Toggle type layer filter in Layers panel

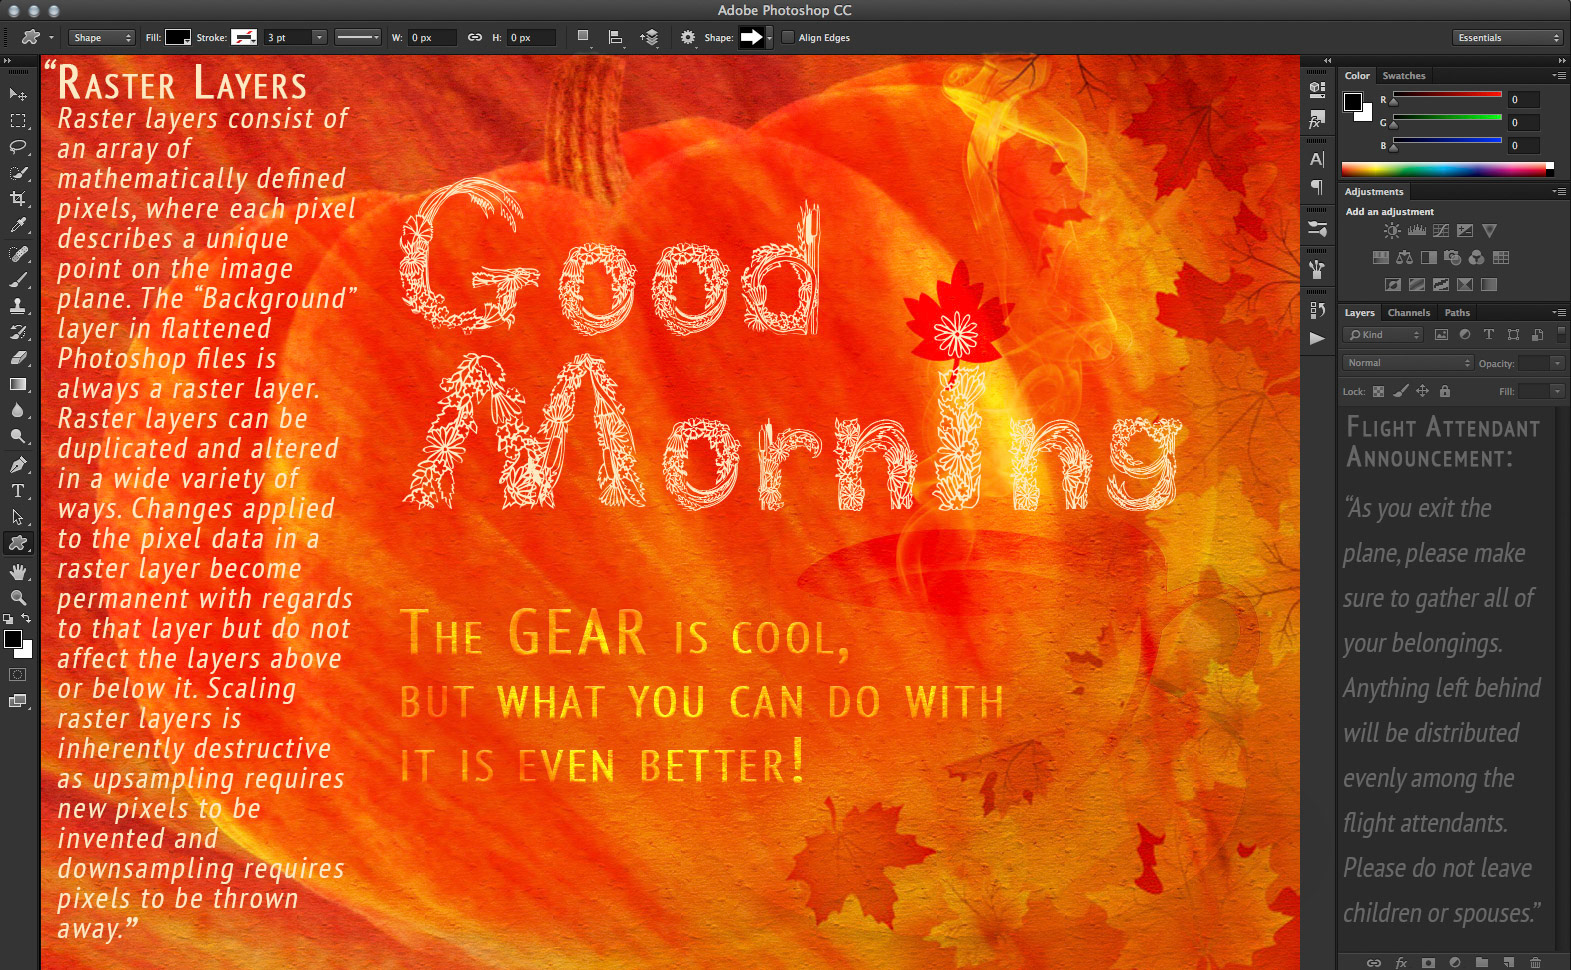[x=1489, y=335]
